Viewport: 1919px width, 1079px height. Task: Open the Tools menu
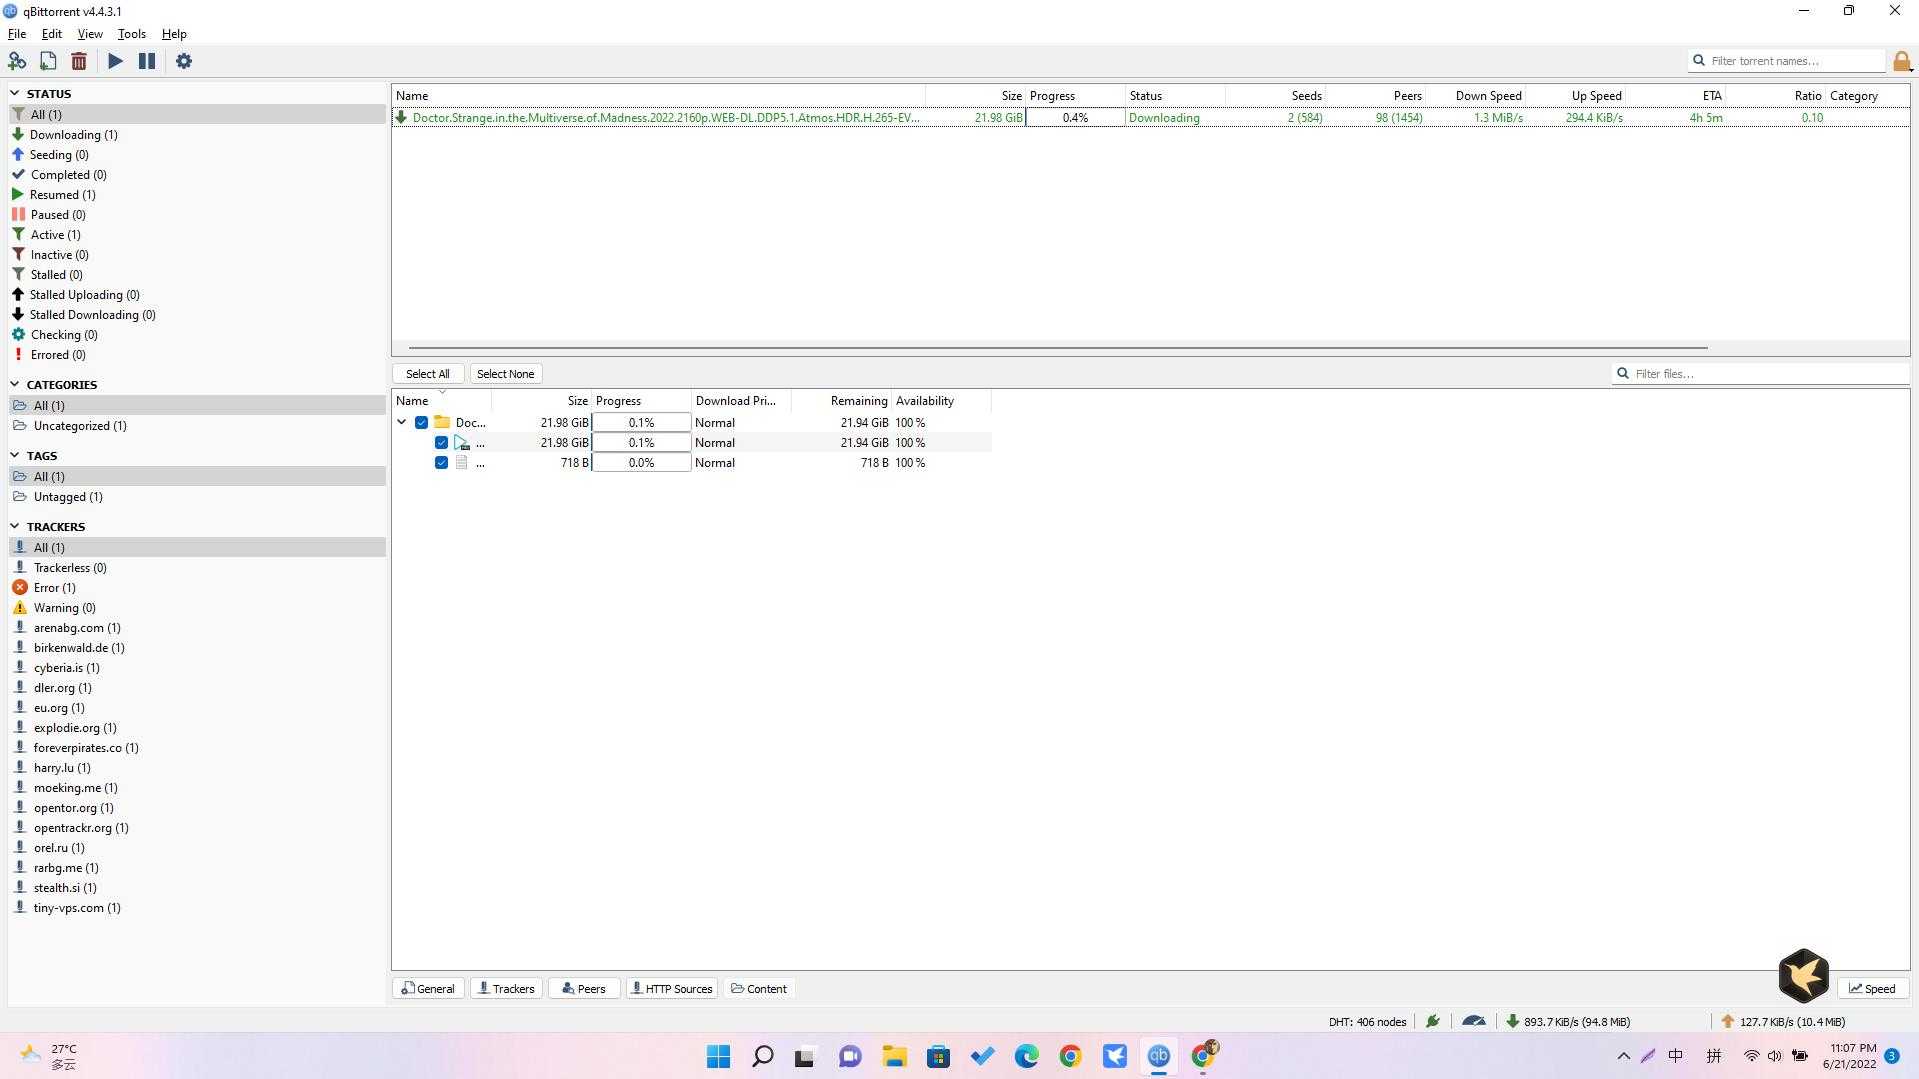coord(131,34)
